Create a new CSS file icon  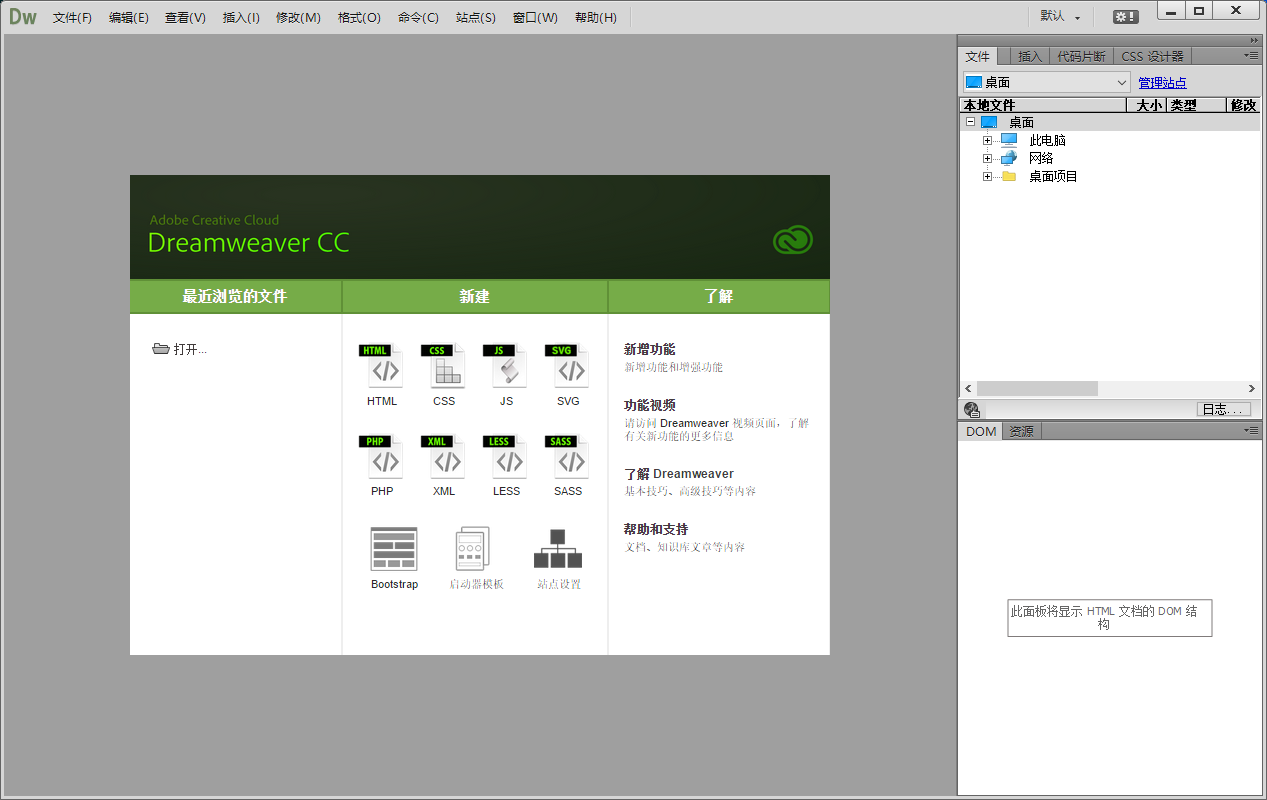pos(444,366)
